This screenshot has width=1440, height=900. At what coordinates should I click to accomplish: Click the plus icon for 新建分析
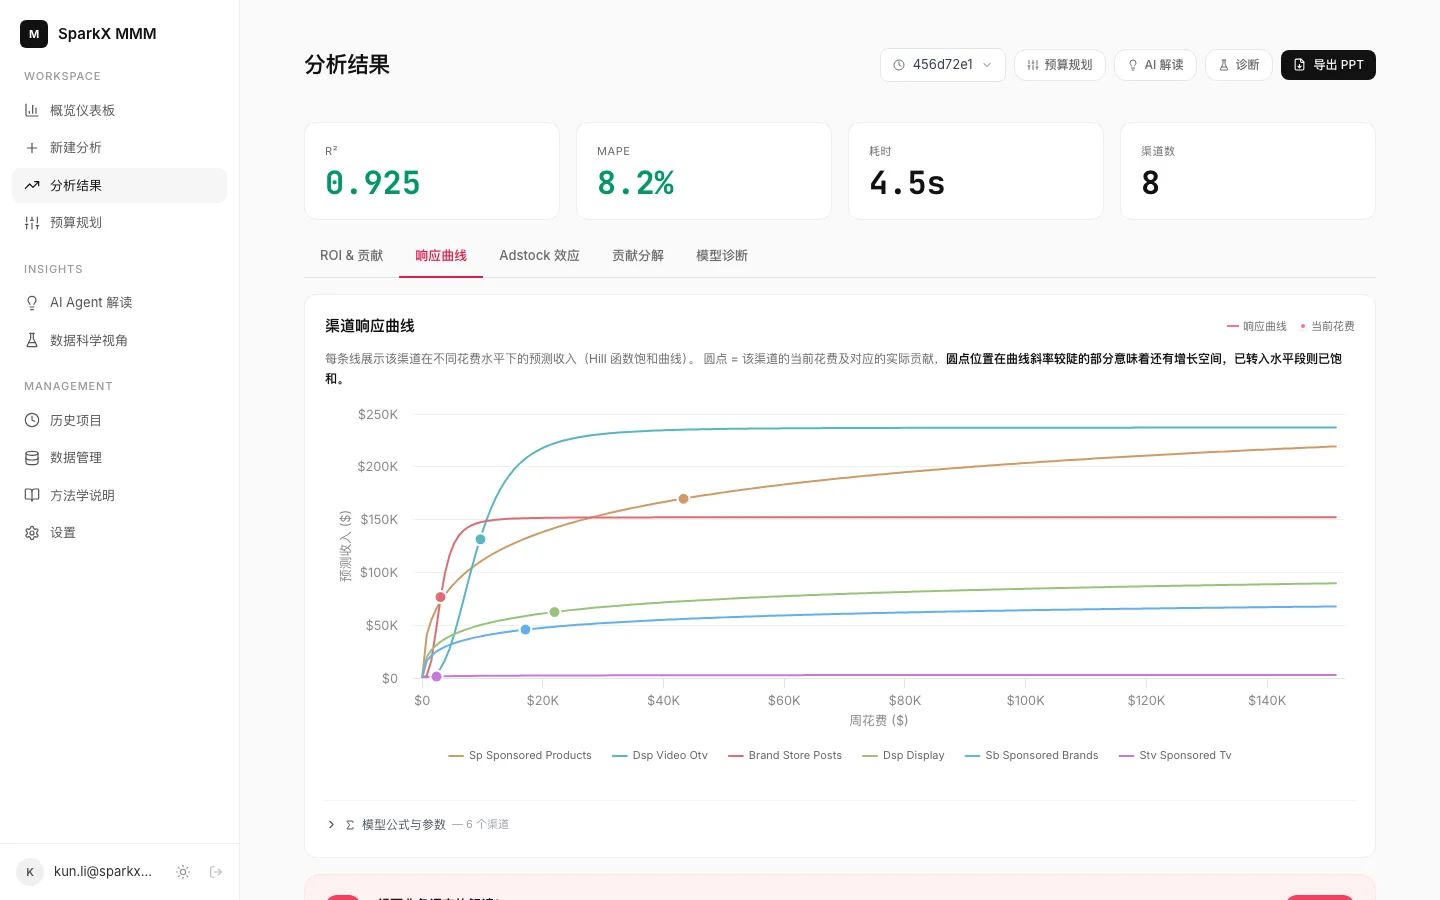32,148
